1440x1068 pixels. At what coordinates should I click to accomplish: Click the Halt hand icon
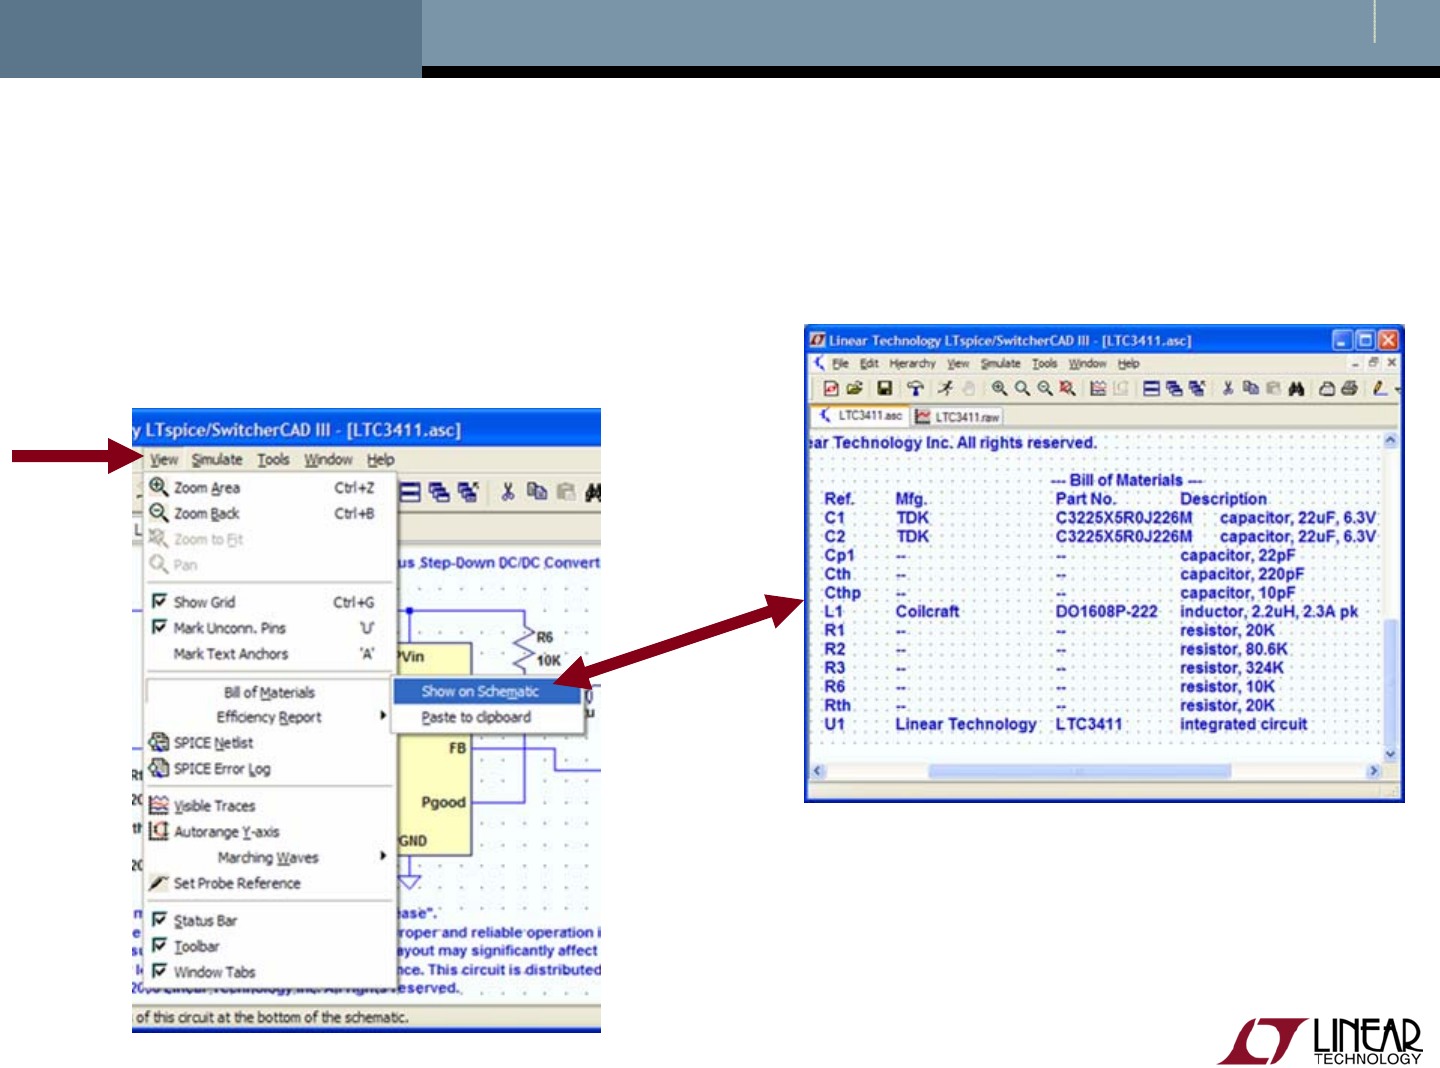pos(968,388)
